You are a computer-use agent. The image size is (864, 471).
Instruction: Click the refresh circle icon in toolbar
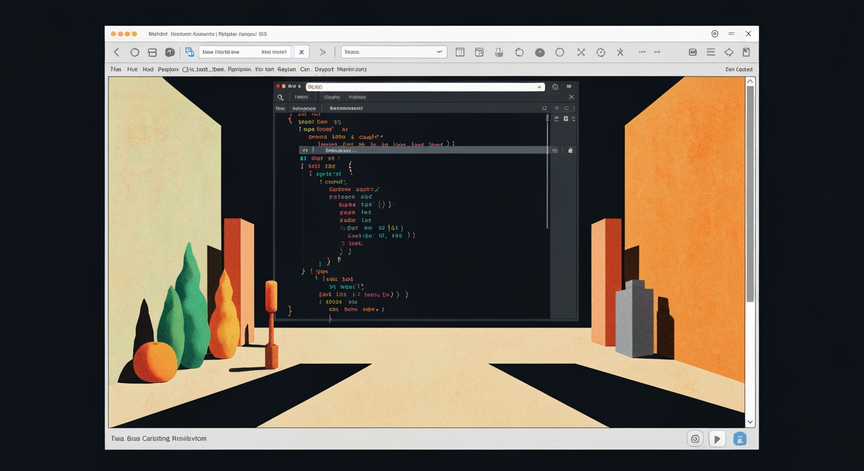pos(519,52)
